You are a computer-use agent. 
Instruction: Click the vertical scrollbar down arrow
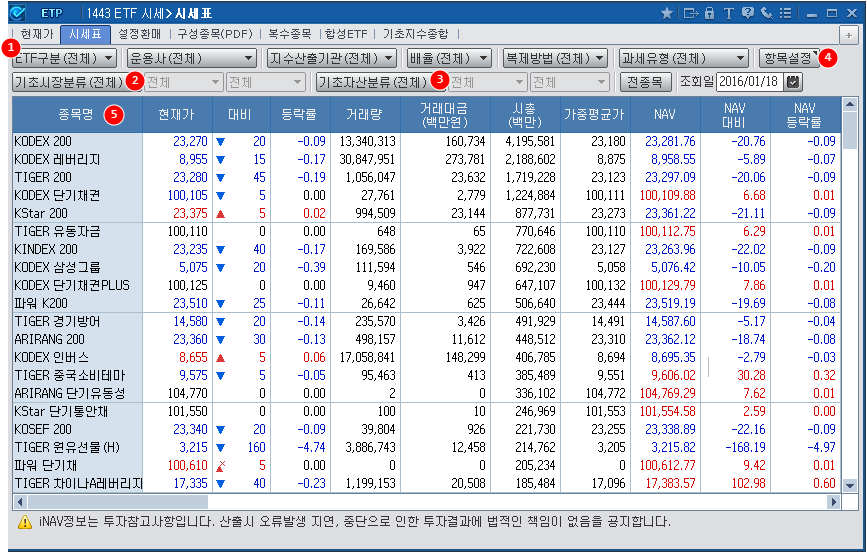(850, 484)
